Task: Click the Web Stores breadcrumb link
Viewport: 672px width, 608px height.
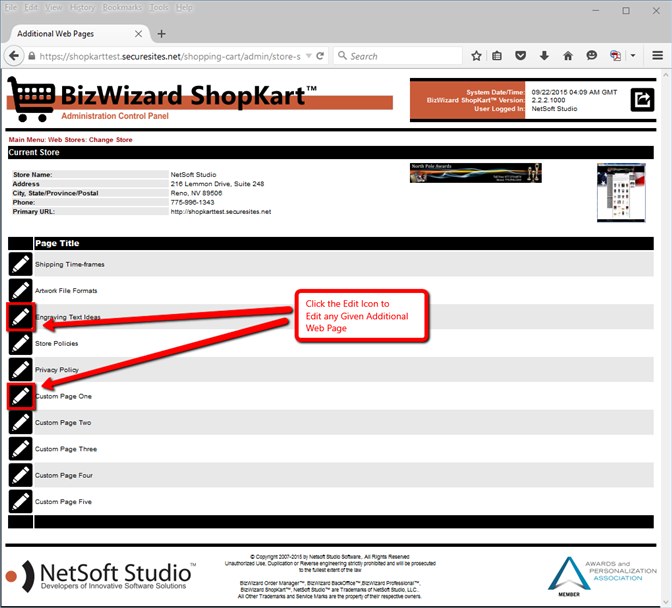Action: click(67, 140)
